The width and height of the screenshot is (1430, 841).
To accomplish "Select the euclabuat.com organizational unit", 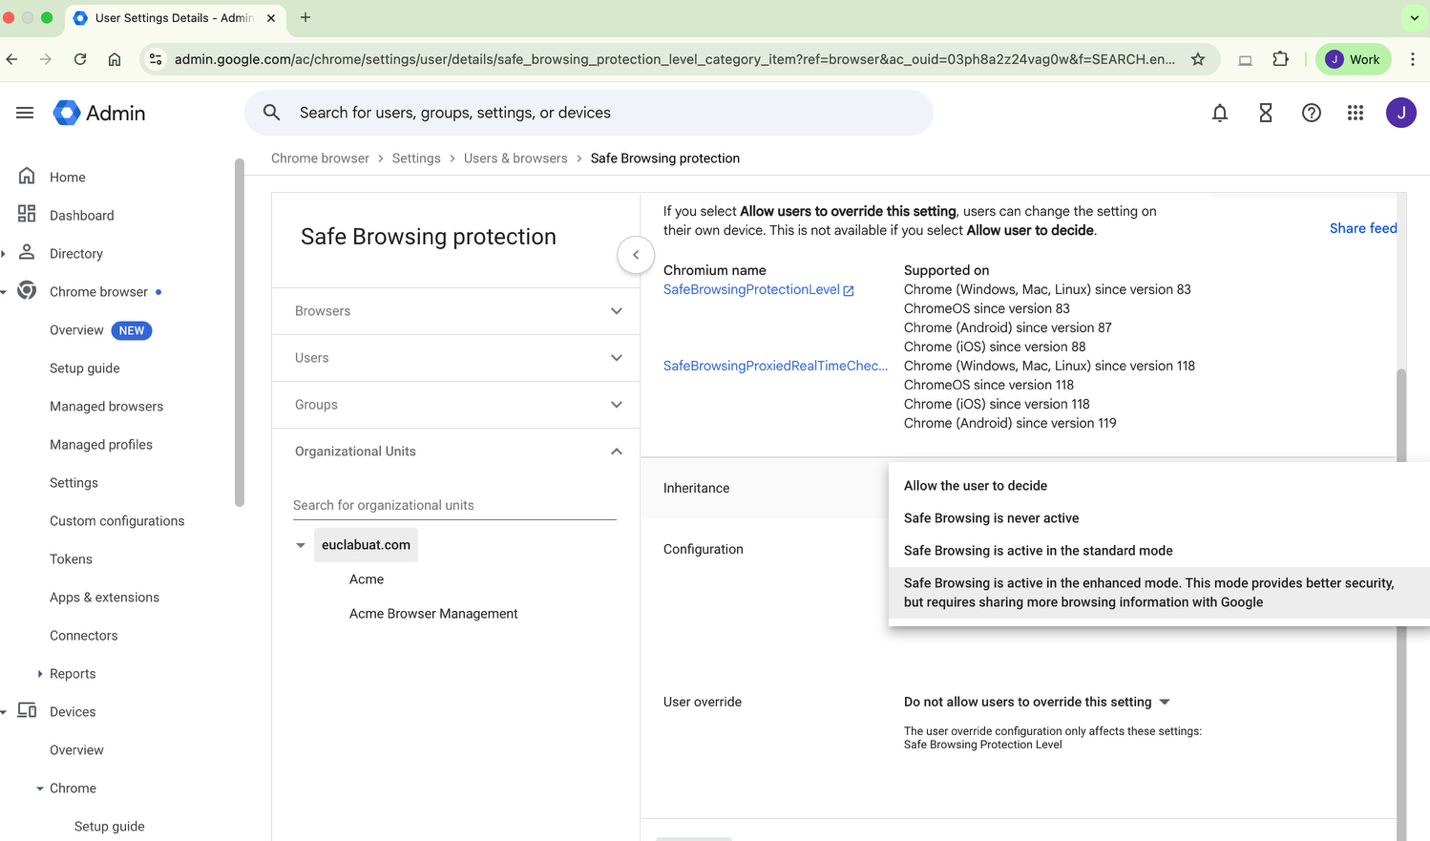I will (x=366, y=545).
